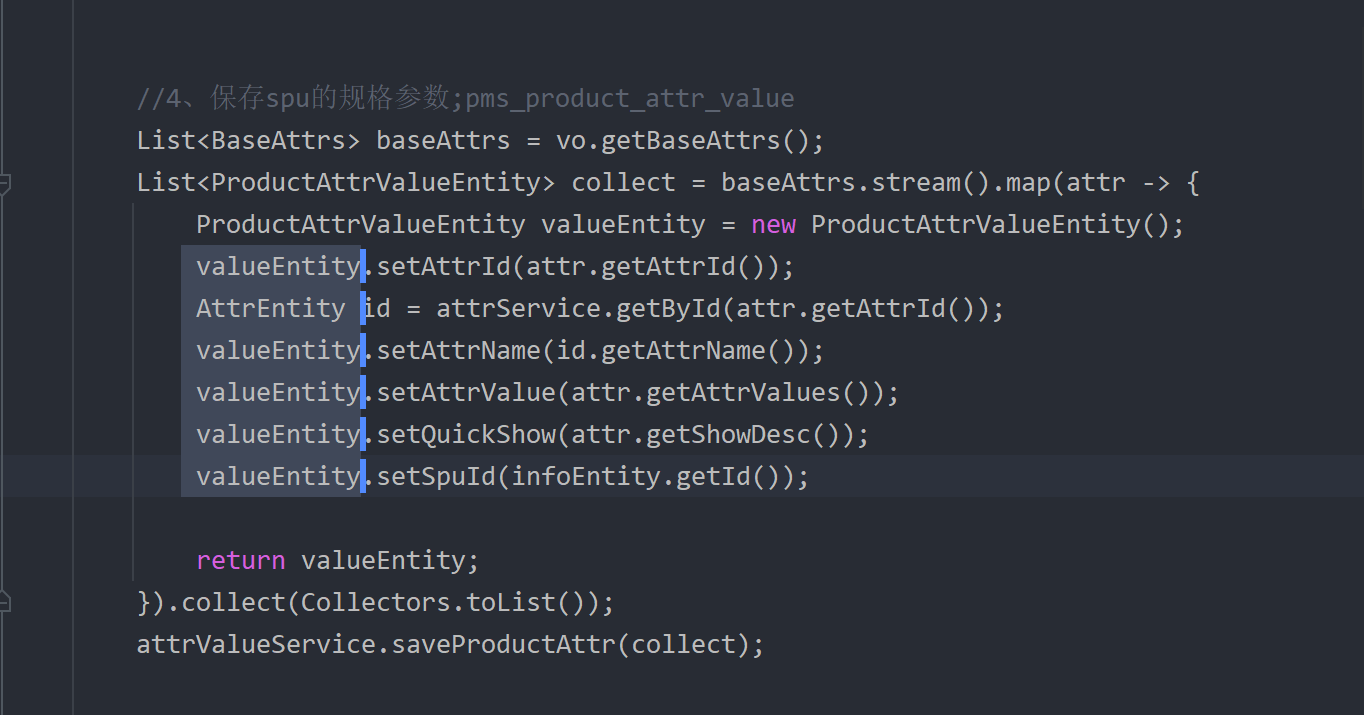Click 'toList' method call
The image size is (1364, 715).
[511, 602]
